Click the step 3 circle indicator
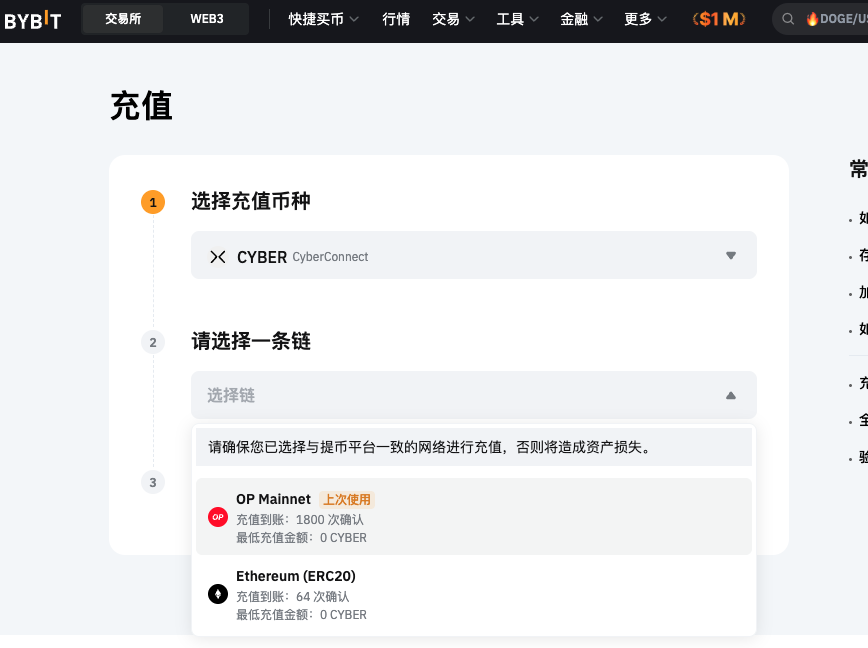The width and height of the screenshot is (868, 648). tap(153, 482)
